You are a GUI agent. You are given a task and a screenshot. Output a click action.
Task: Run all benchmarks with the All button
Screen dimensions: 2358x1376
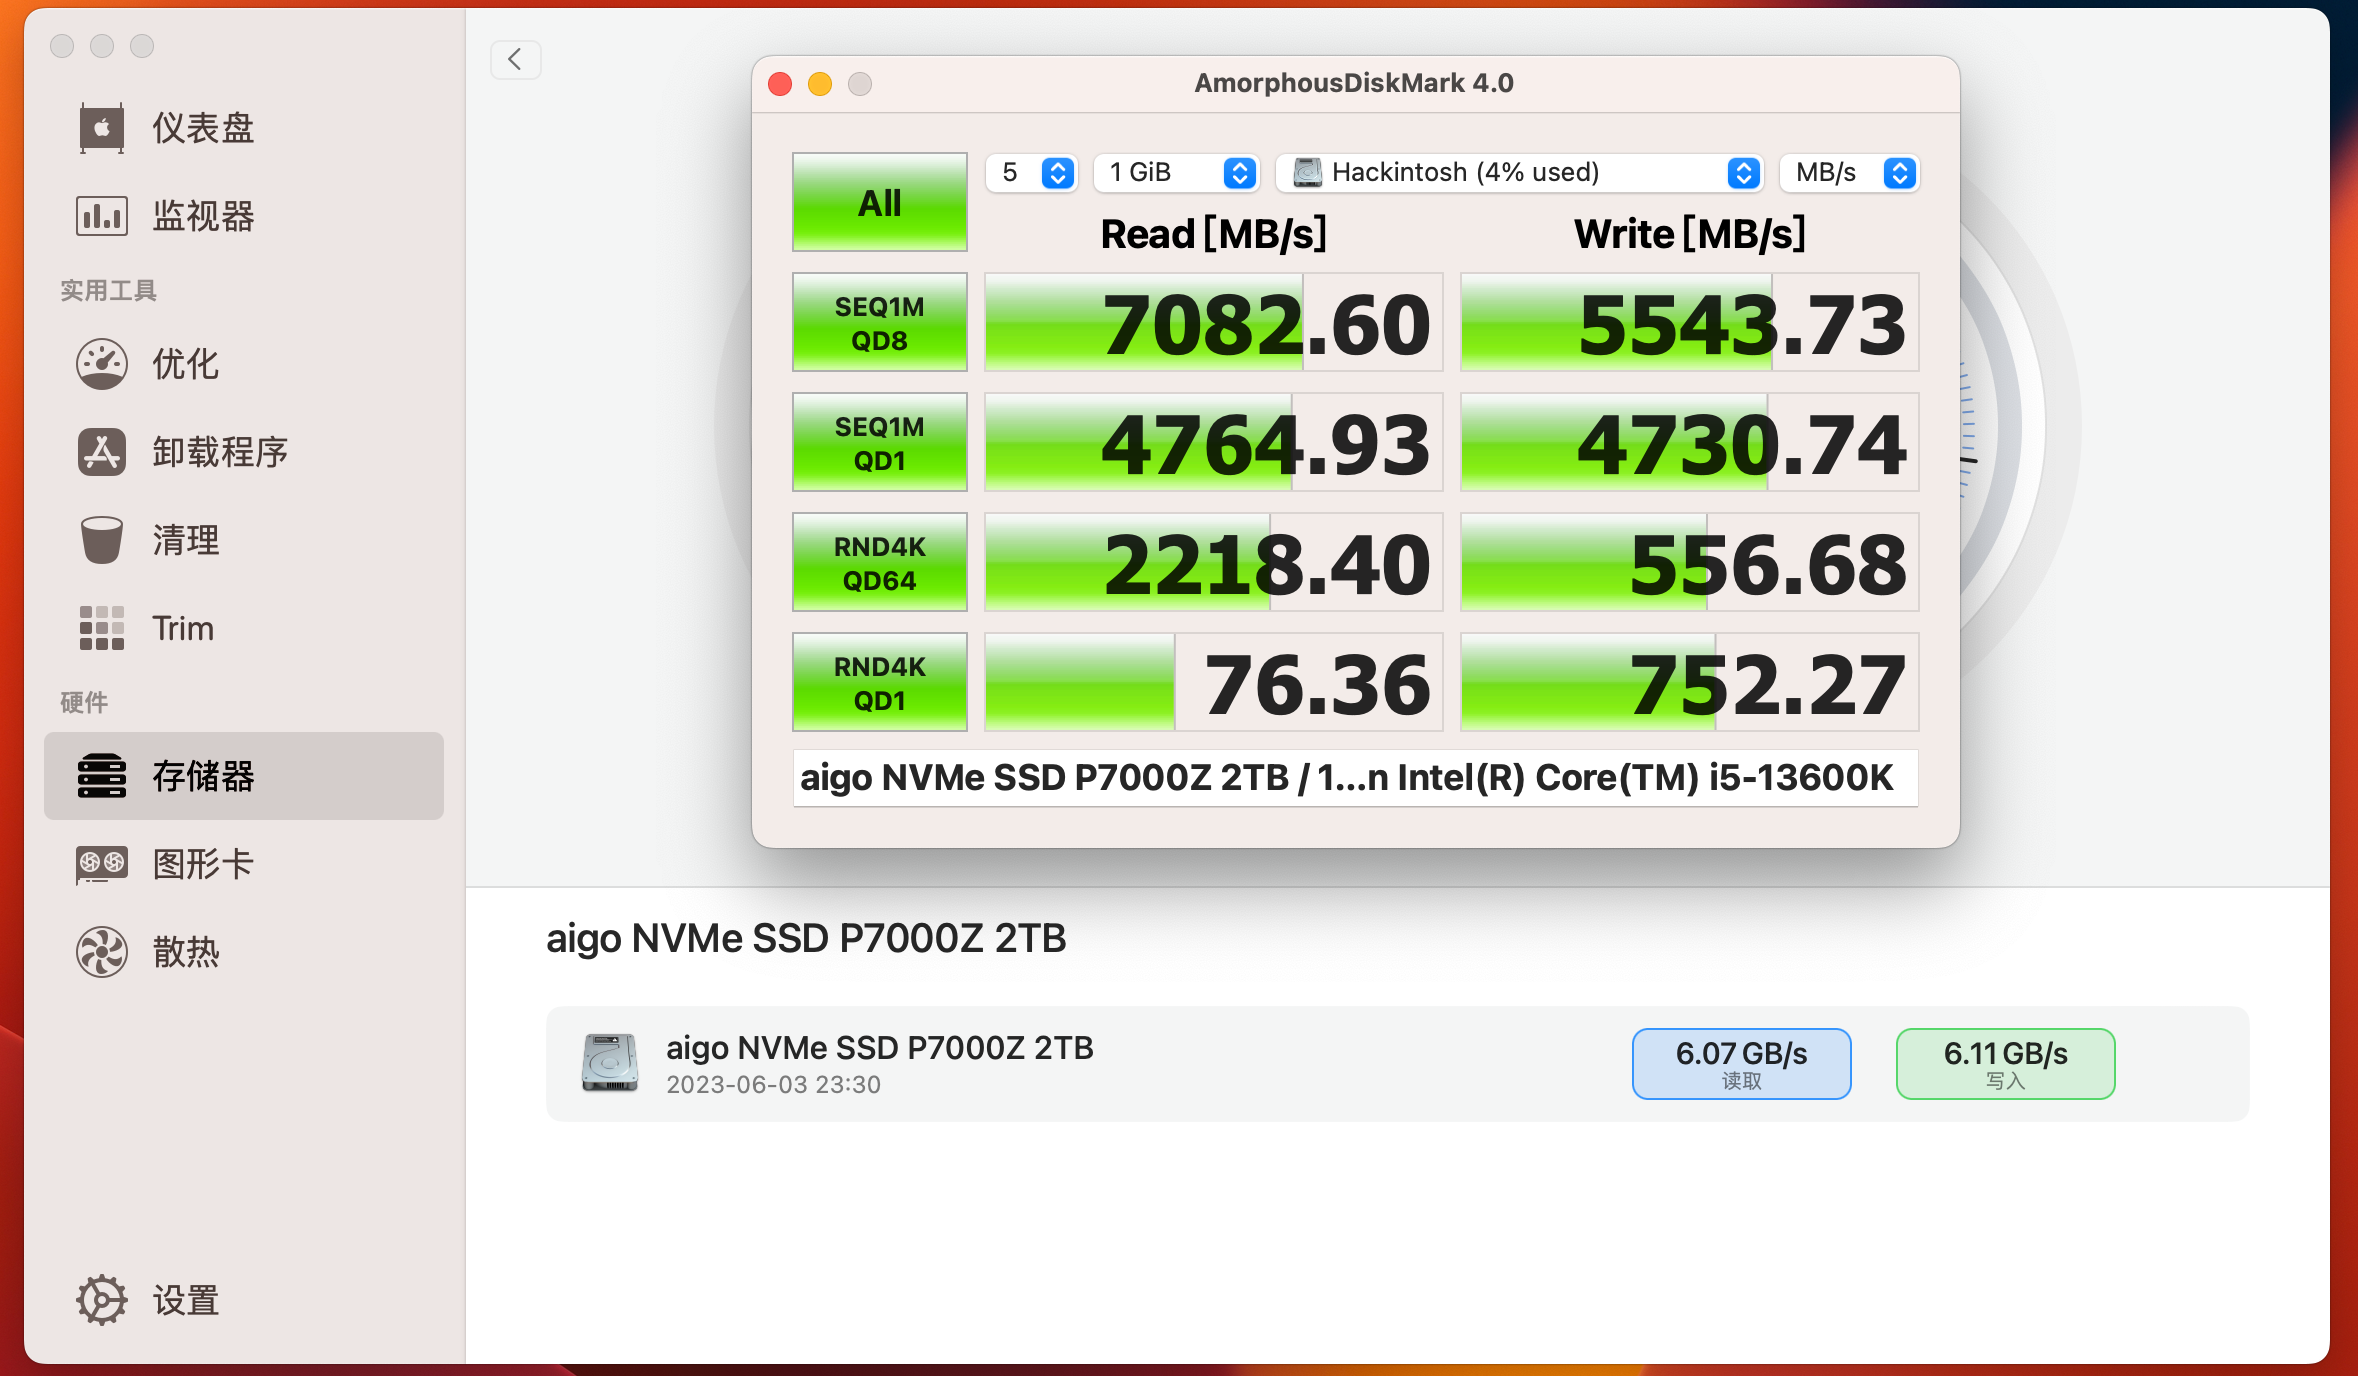point(879,202)
